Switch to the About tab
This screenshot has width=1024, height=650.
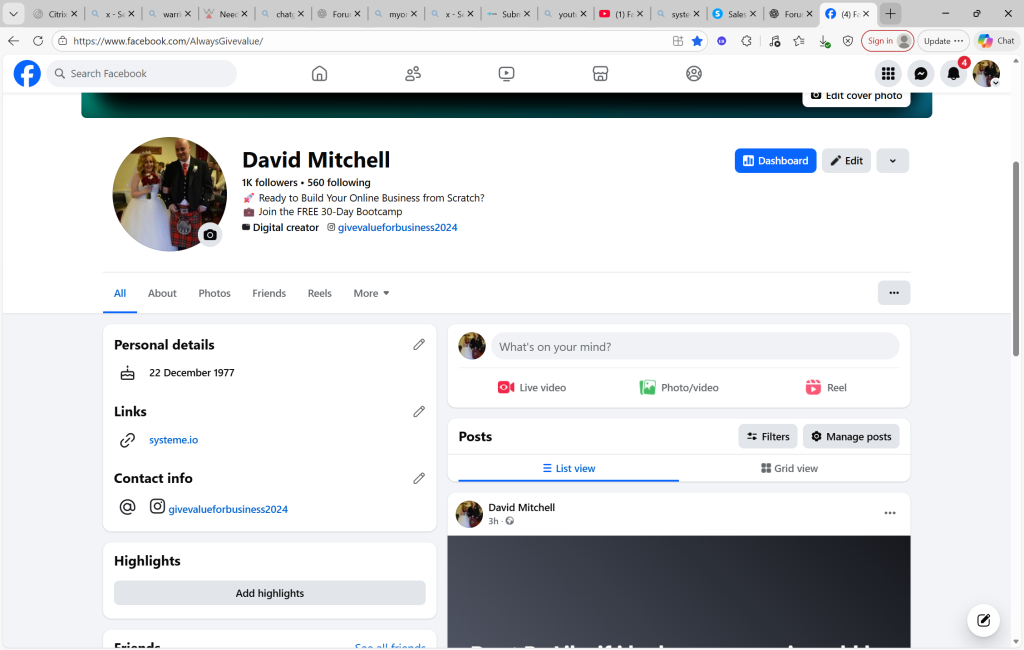pyautogui.click(x=162, y=293)
